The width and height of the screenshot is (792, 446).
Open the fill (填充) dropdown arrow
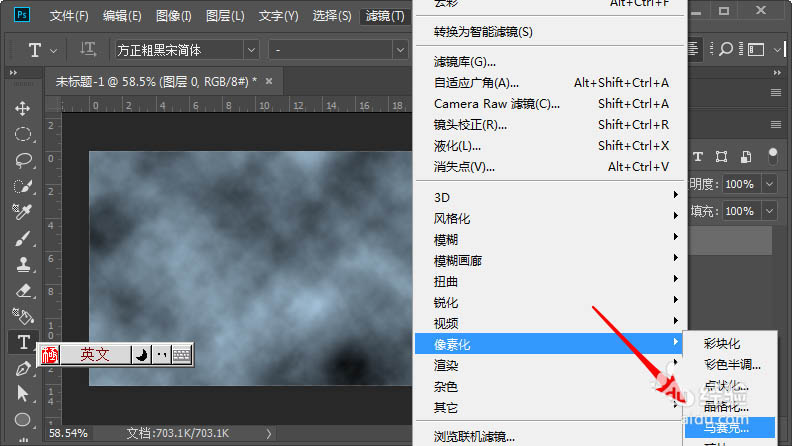click(769, 211)
